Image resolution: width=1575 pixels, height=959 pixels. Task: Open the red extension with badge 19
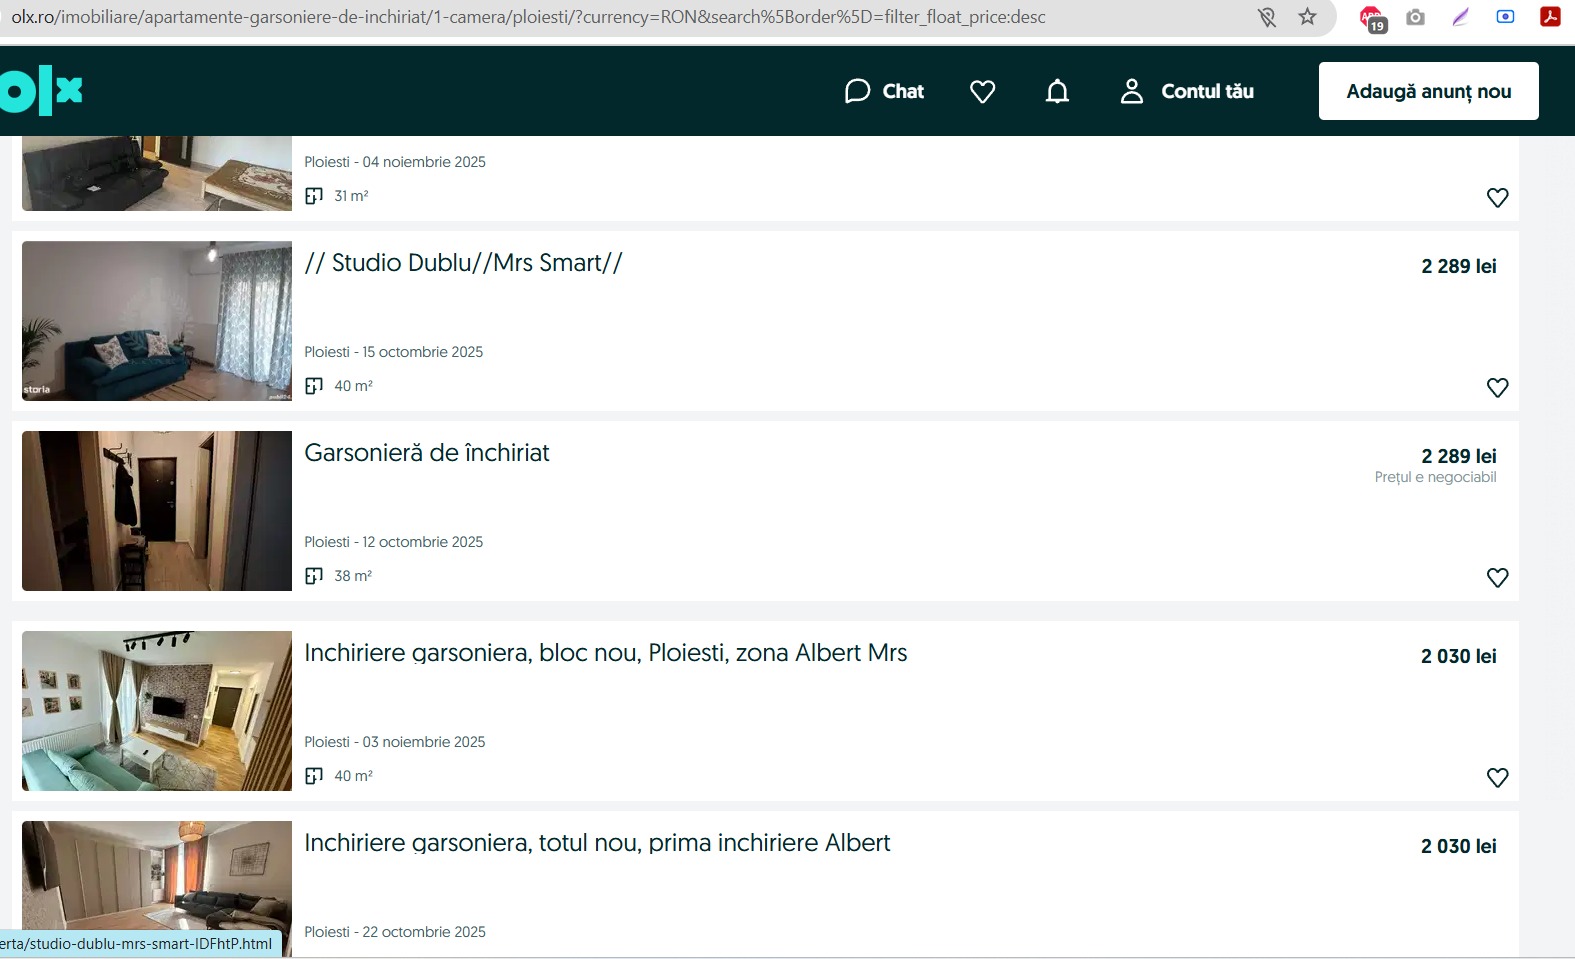coord(1372,18)
